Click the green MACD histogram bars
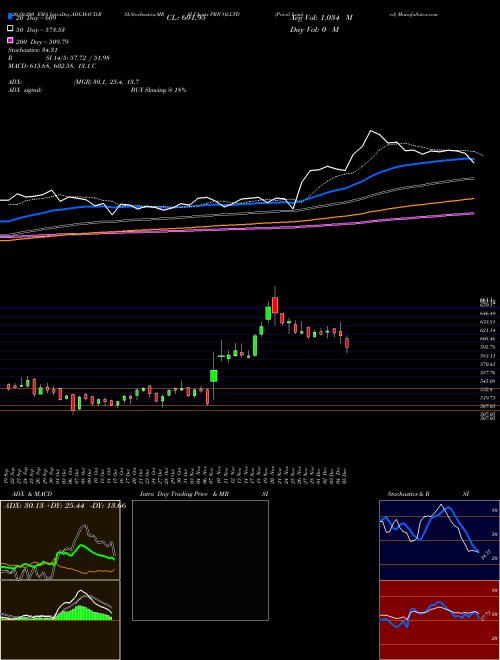The image size is (500, 660). (82, 613)
